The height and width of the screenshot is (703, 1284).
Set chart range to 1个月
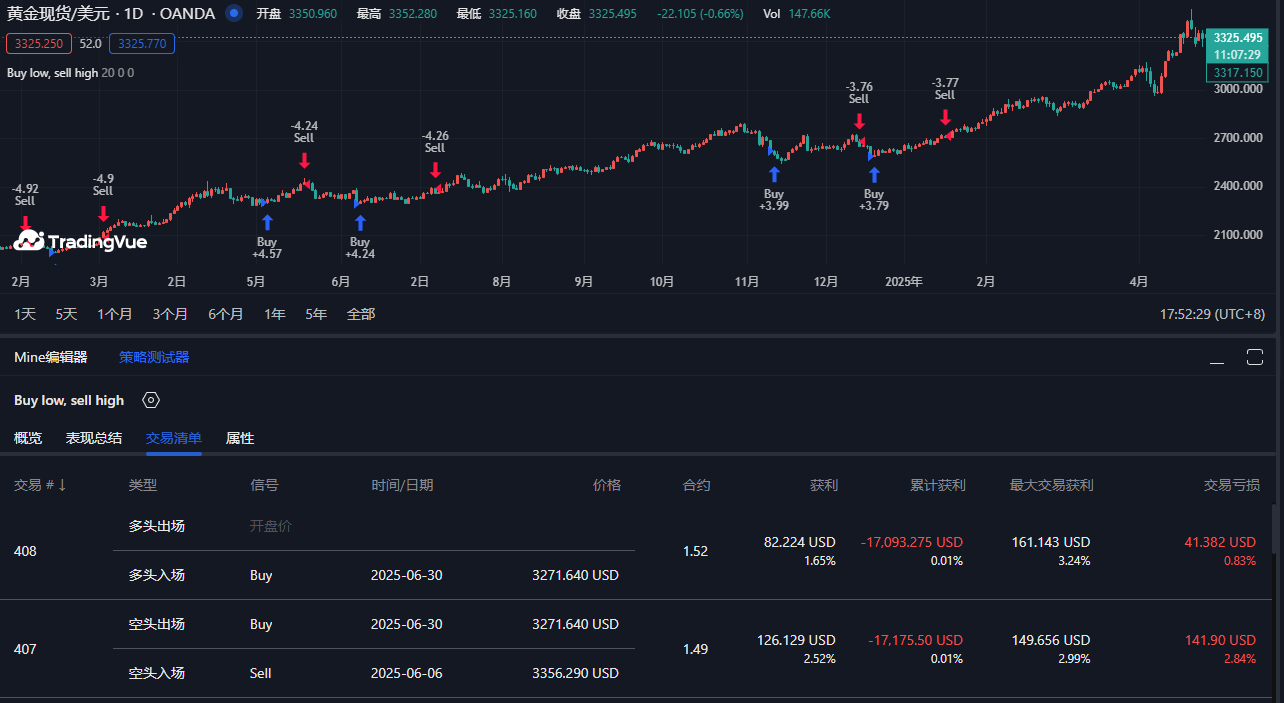[114, 314]
